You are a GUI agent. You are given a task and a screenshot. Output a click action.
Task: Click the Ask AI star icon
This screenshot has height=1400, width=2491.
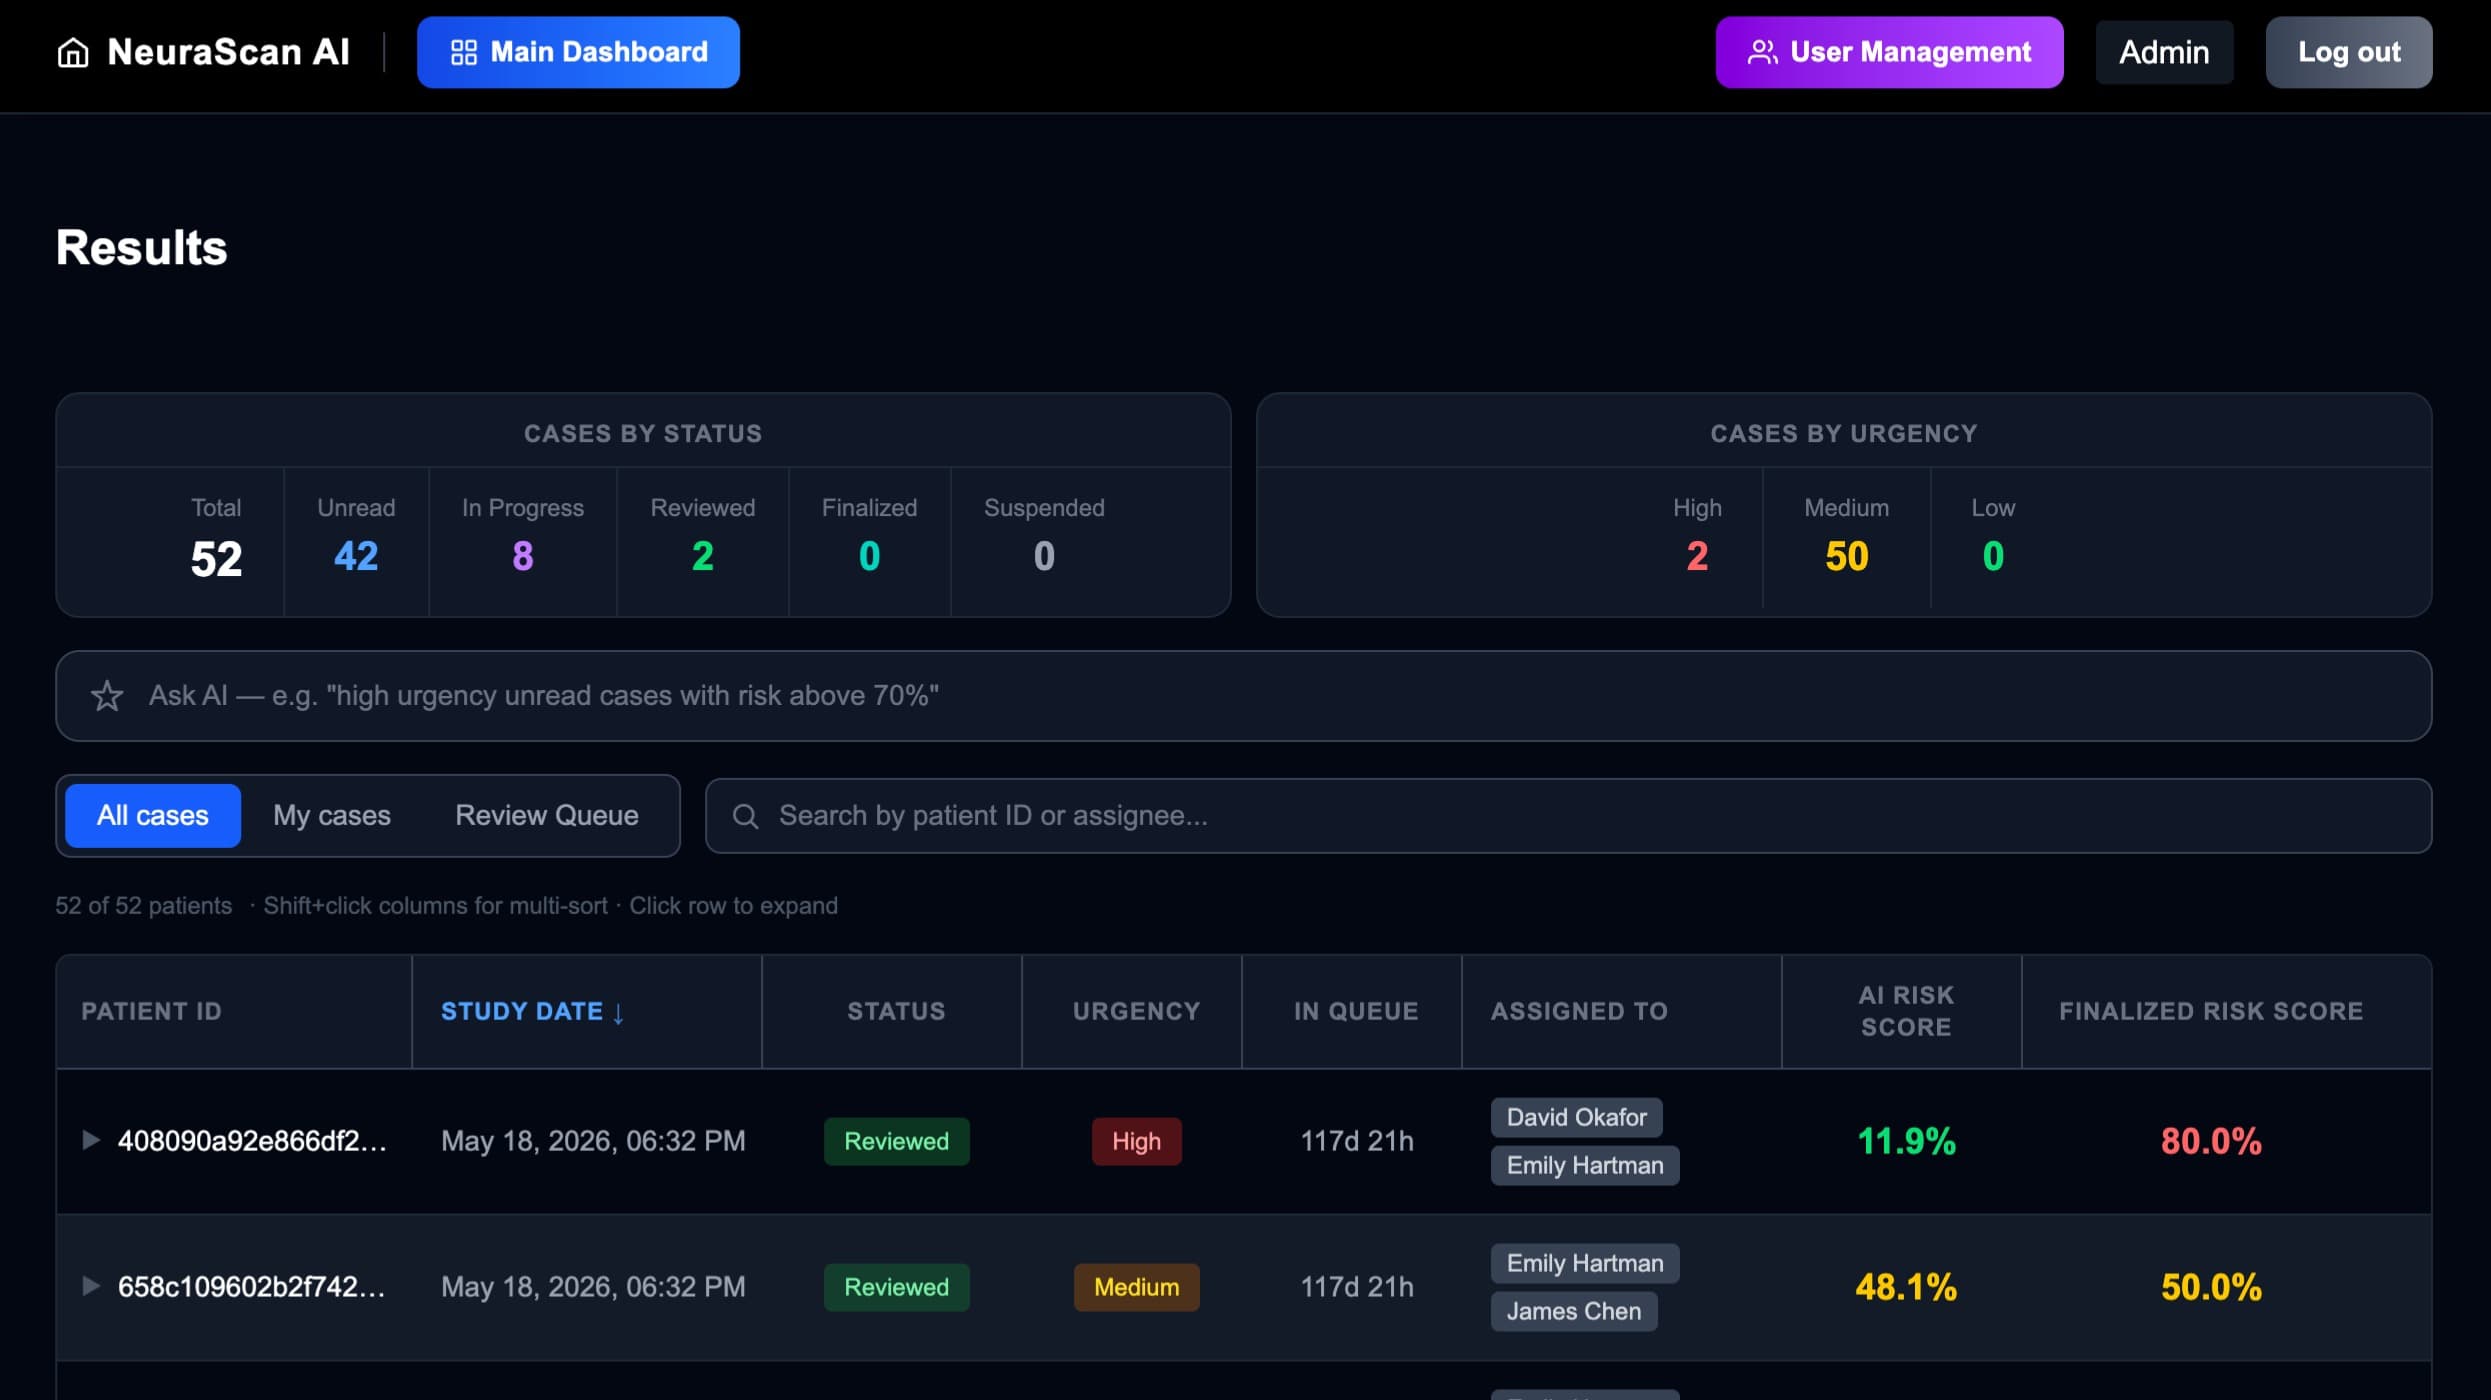(x=107, y=696)
